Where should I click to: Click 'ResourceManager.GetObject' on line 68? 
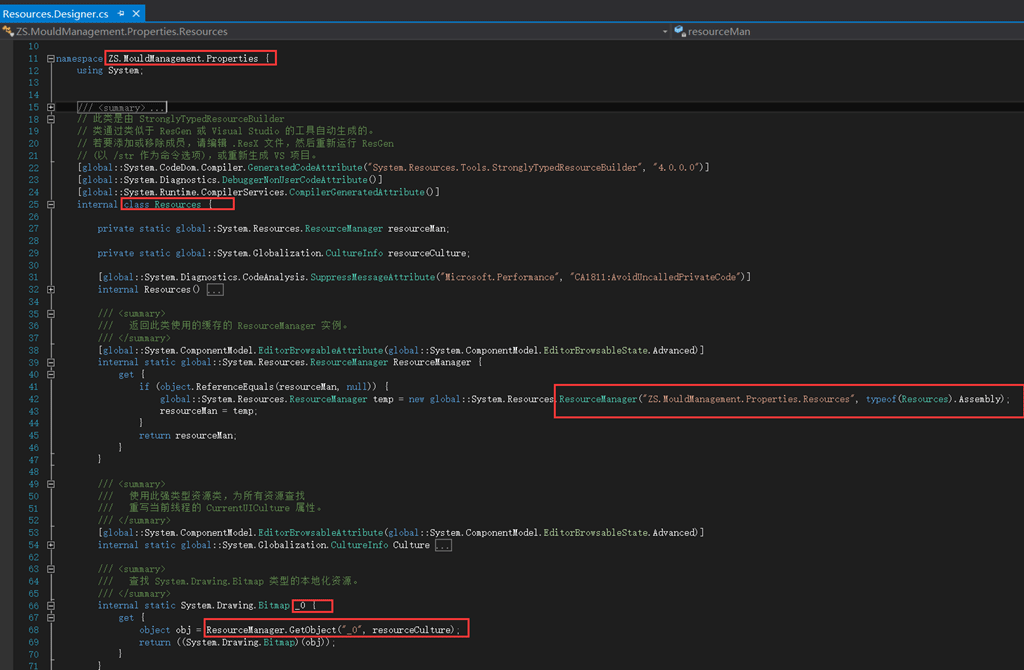pos(271,630)
